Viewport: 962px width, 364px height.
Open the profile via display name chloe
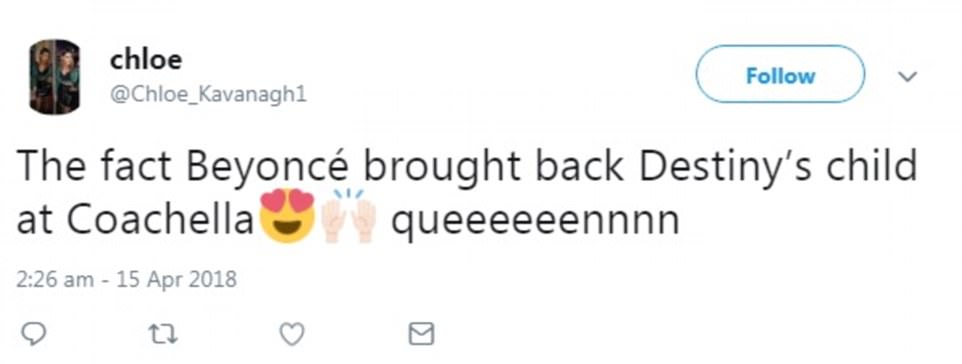[146, 60]
